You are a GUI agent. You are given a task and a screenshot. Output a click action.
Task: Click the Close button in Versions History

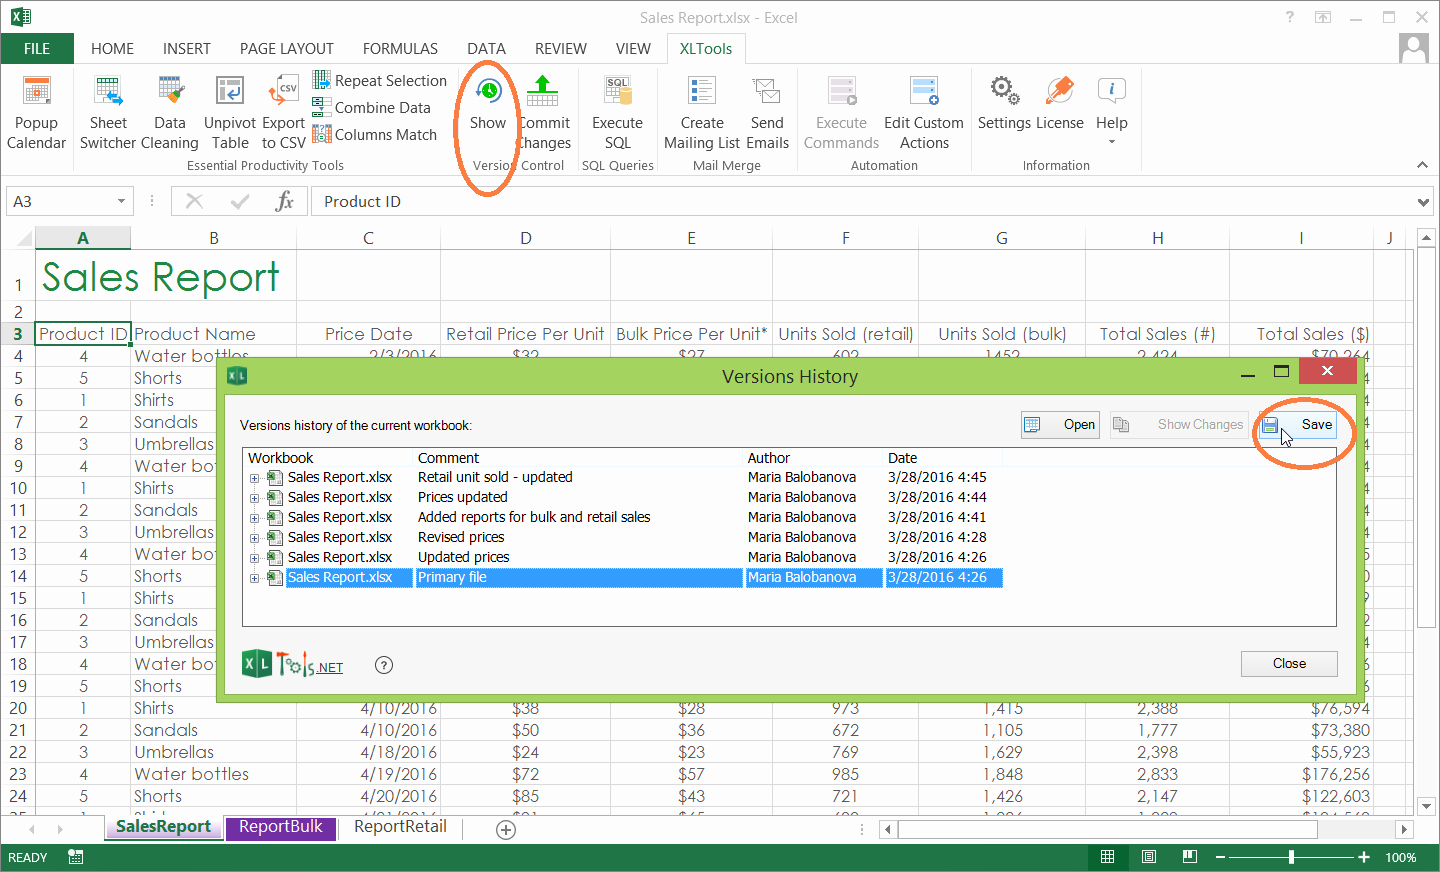(x=1288, y=664)
